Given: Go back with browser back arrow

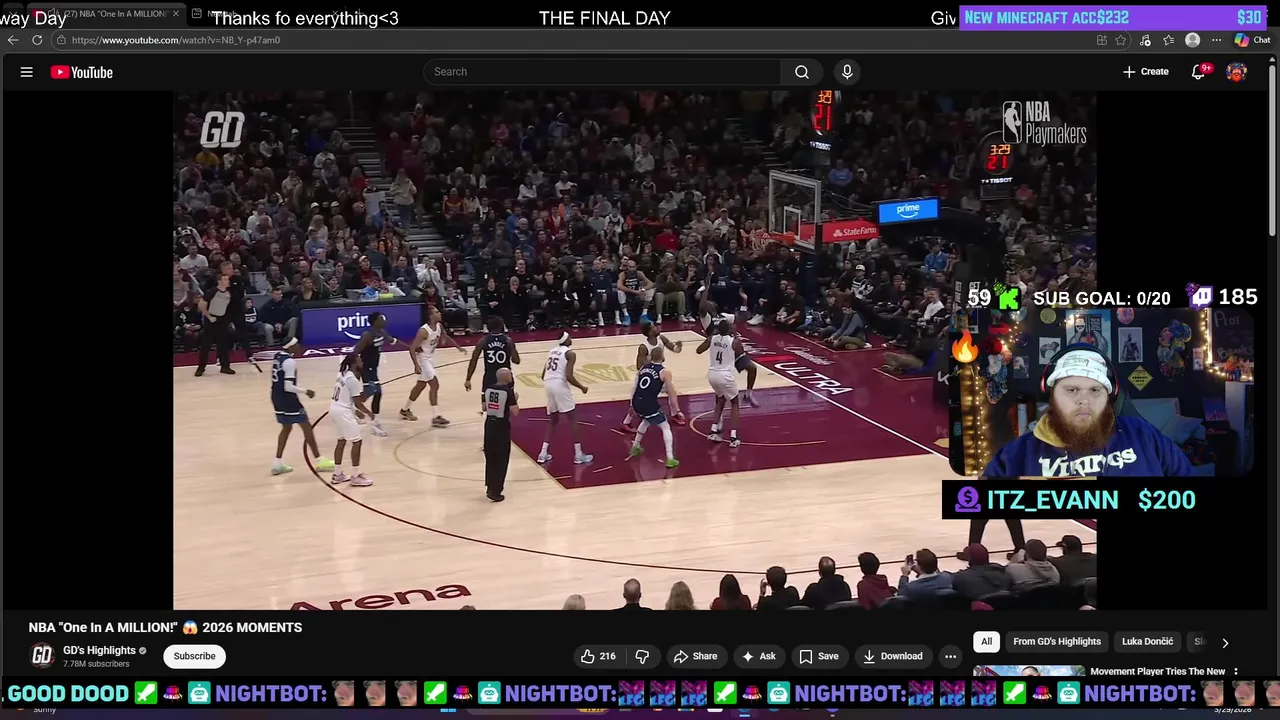Looking at the screenshot, I should [x=12, y=40].
